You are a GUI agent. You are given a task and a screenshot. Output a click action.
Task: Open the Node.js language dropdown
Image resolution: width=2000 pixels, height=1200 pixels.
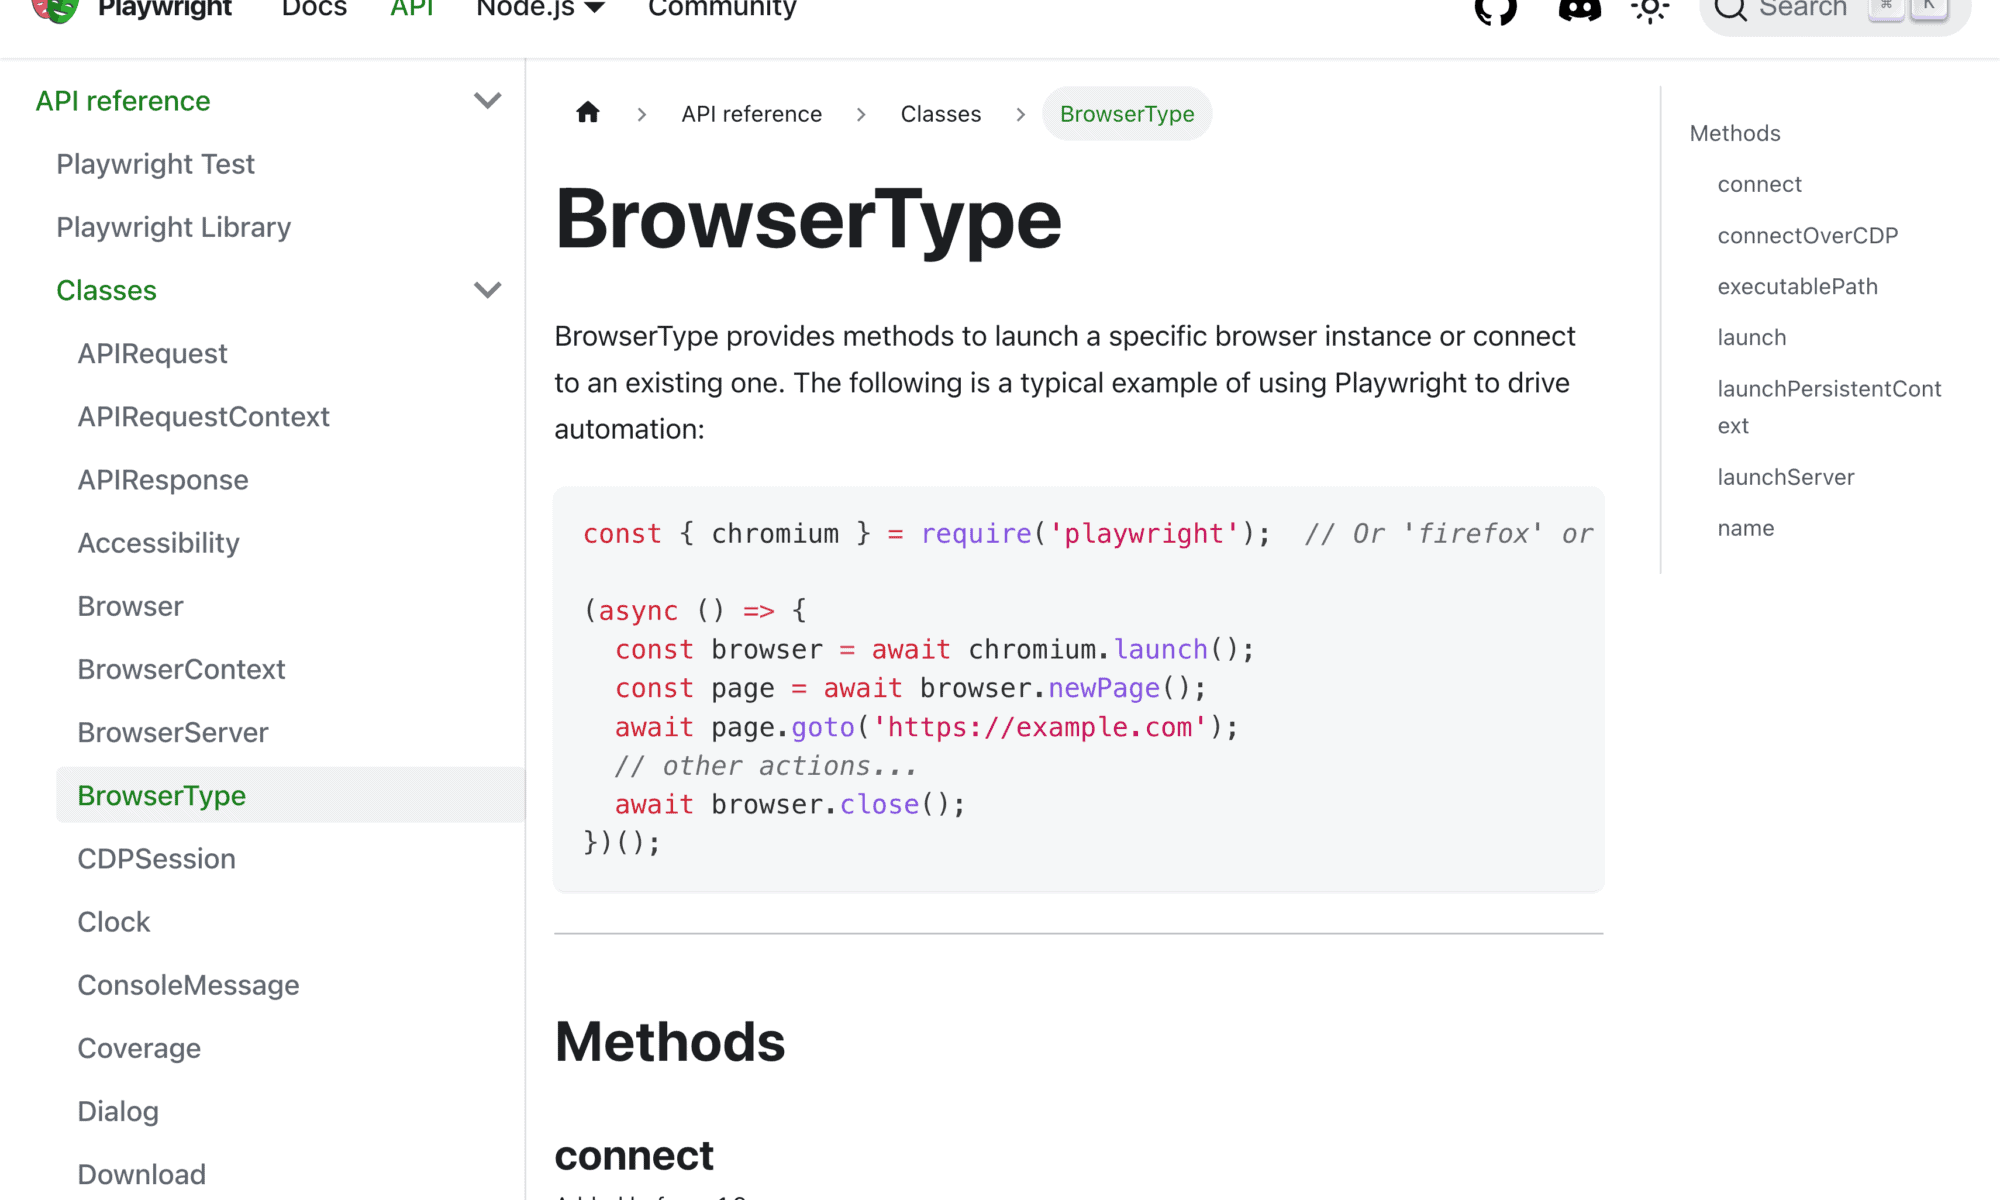click(541, 8)
